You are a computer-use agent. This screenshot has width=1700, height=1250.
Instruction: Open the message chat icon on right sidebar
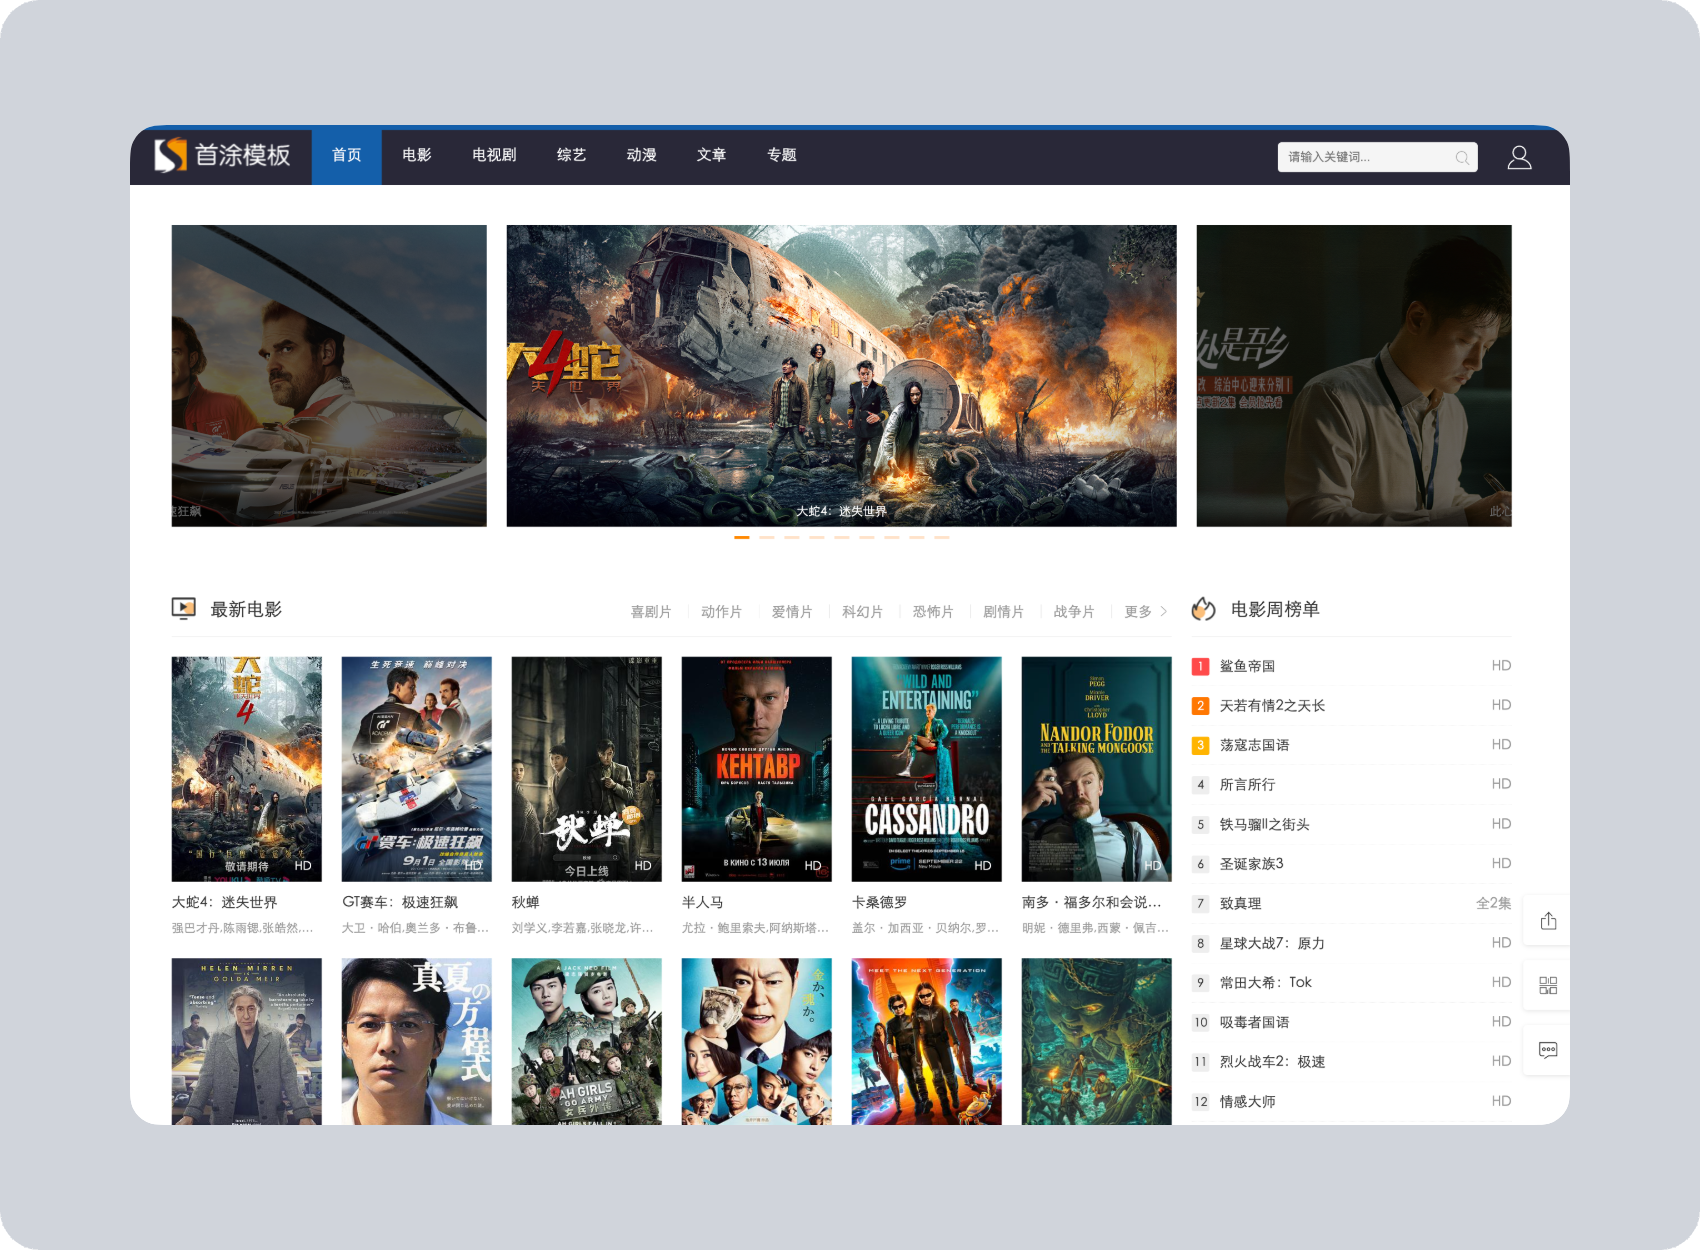click(1548, 1050)
